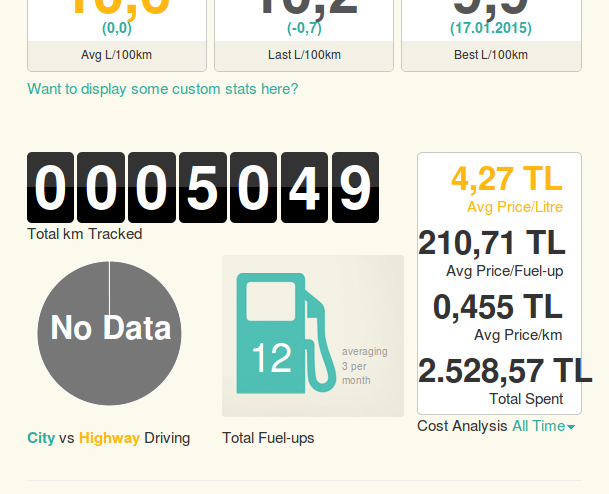The height and width of the screenshot is (494, 609).
Task: Click the Highway legend word
Action: point(109,438)
